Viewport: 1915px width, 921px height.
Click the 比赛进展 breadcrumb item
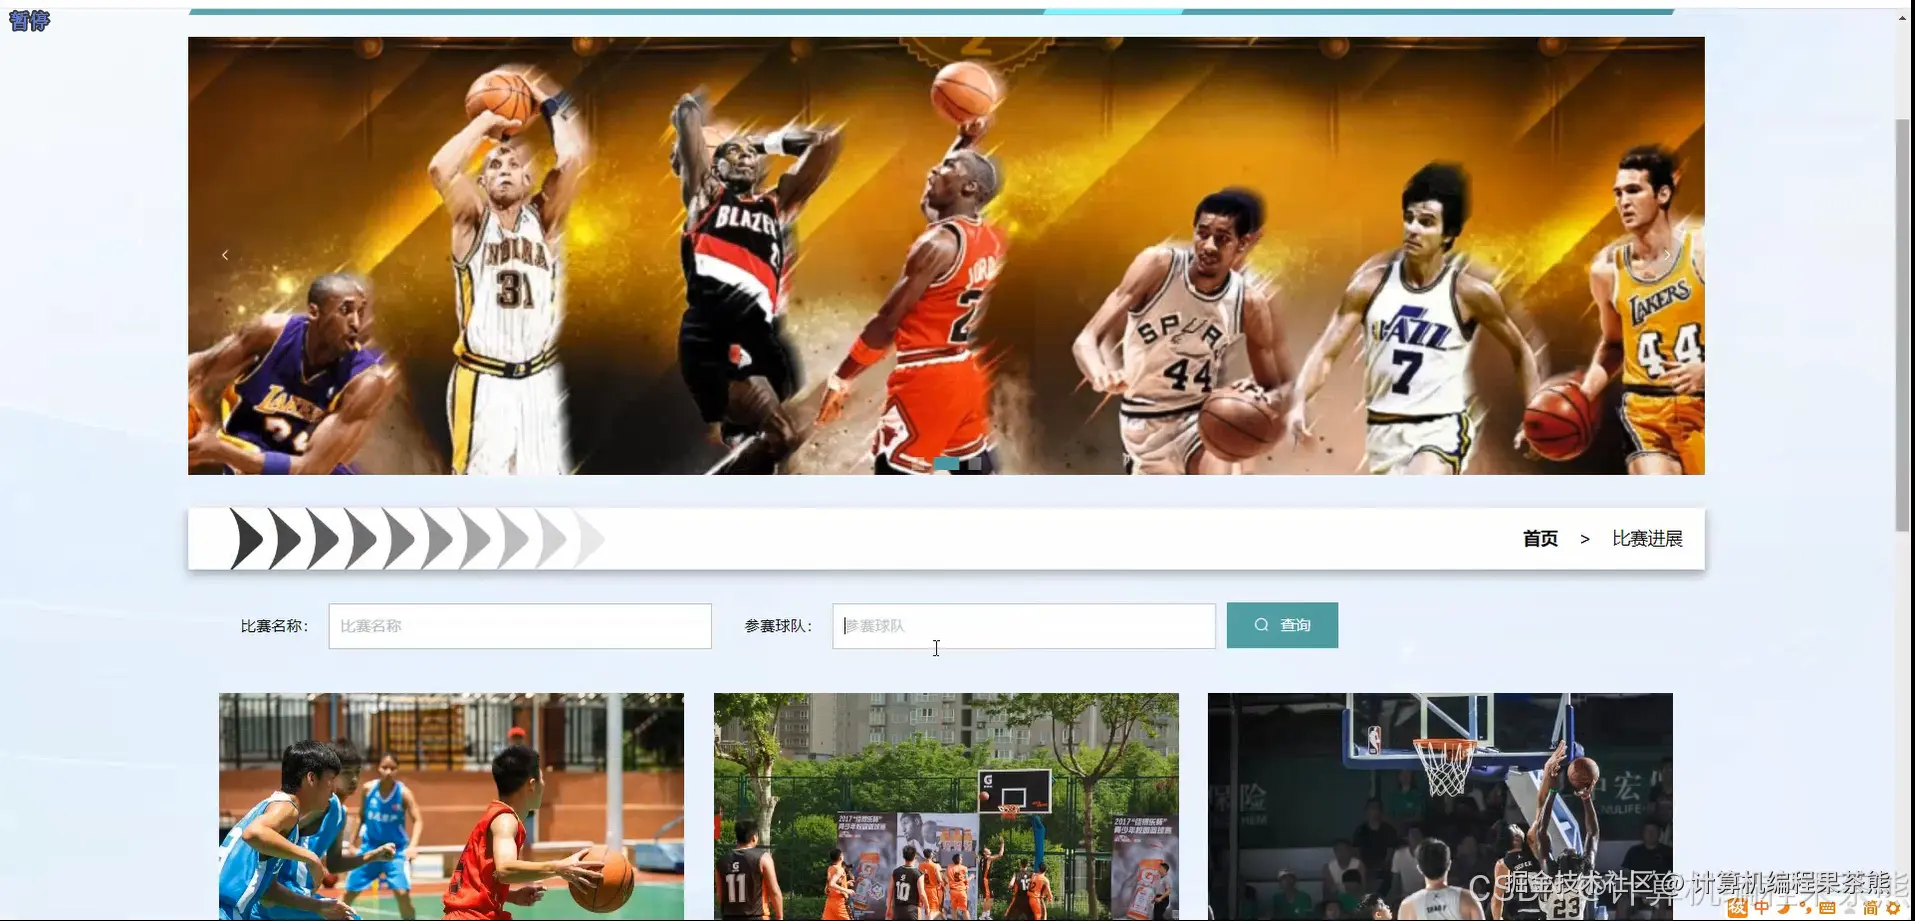[x=1647, y=539]
